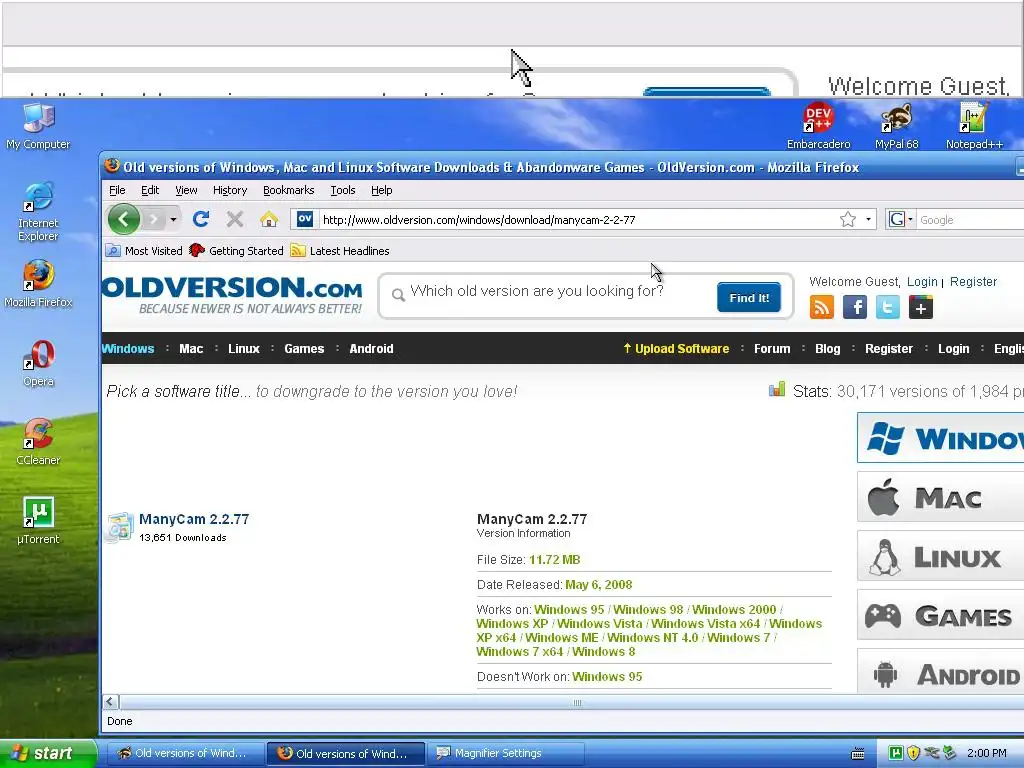
Task: Open the History menu
Action: point(230,190)
